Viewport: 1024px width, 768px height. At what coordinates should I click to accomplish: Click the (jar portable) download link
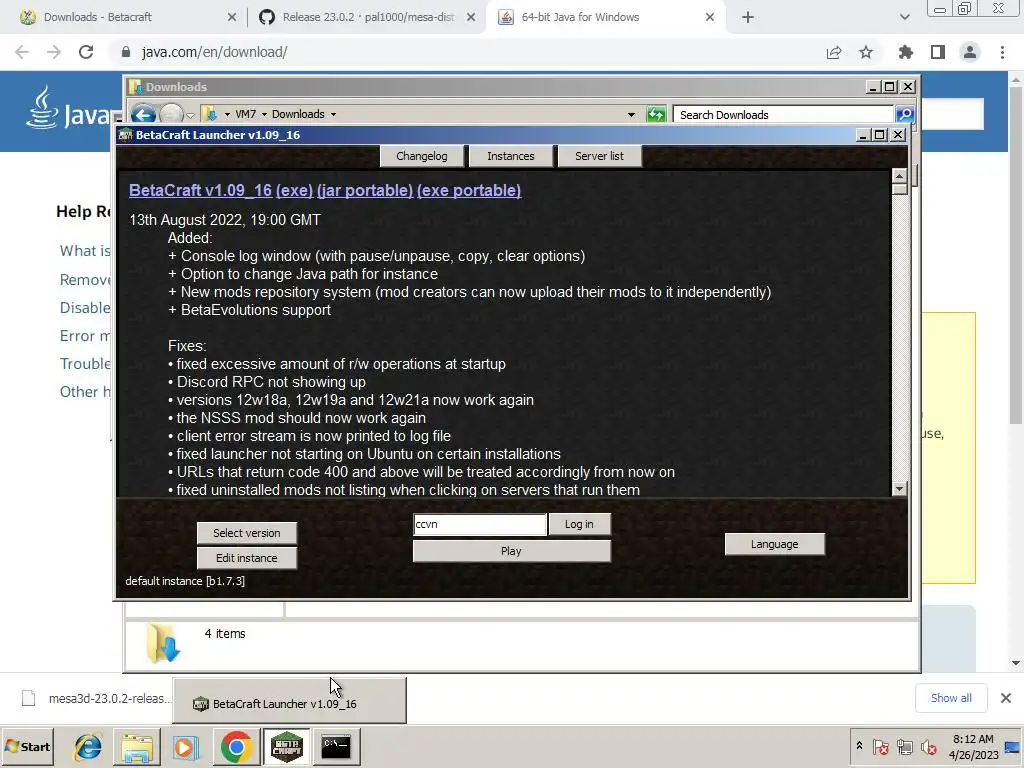coord(365,191)
